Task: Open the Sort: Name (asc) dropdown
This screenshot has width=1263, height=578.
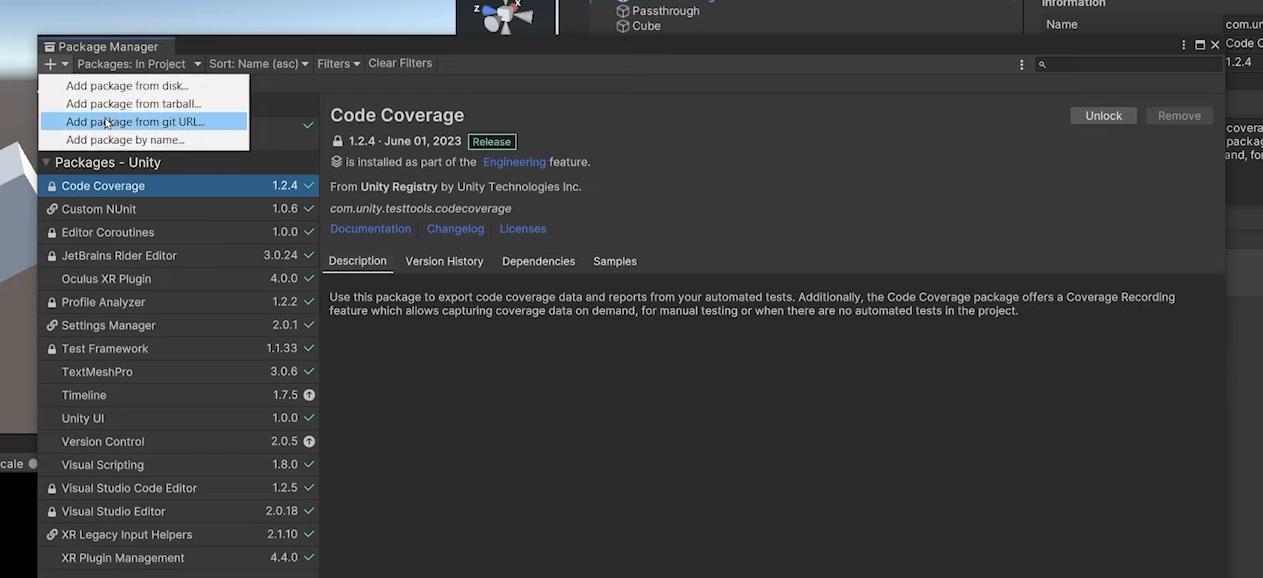Action: (x=259, y=64)
